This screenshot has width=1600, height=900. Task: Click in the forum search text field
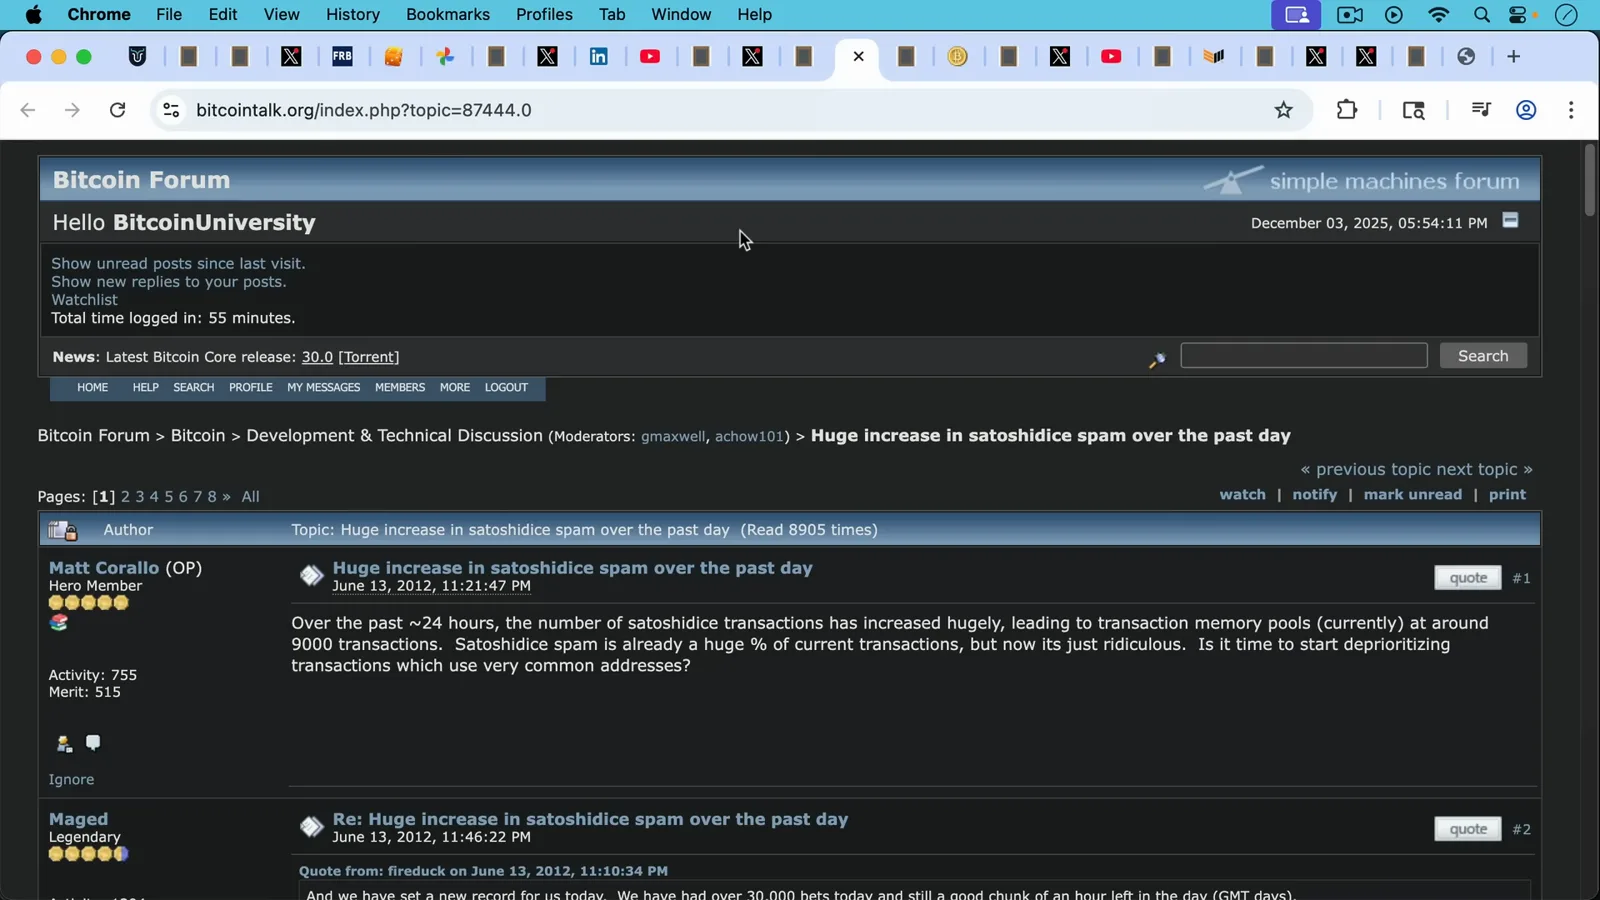(1303, 356)
